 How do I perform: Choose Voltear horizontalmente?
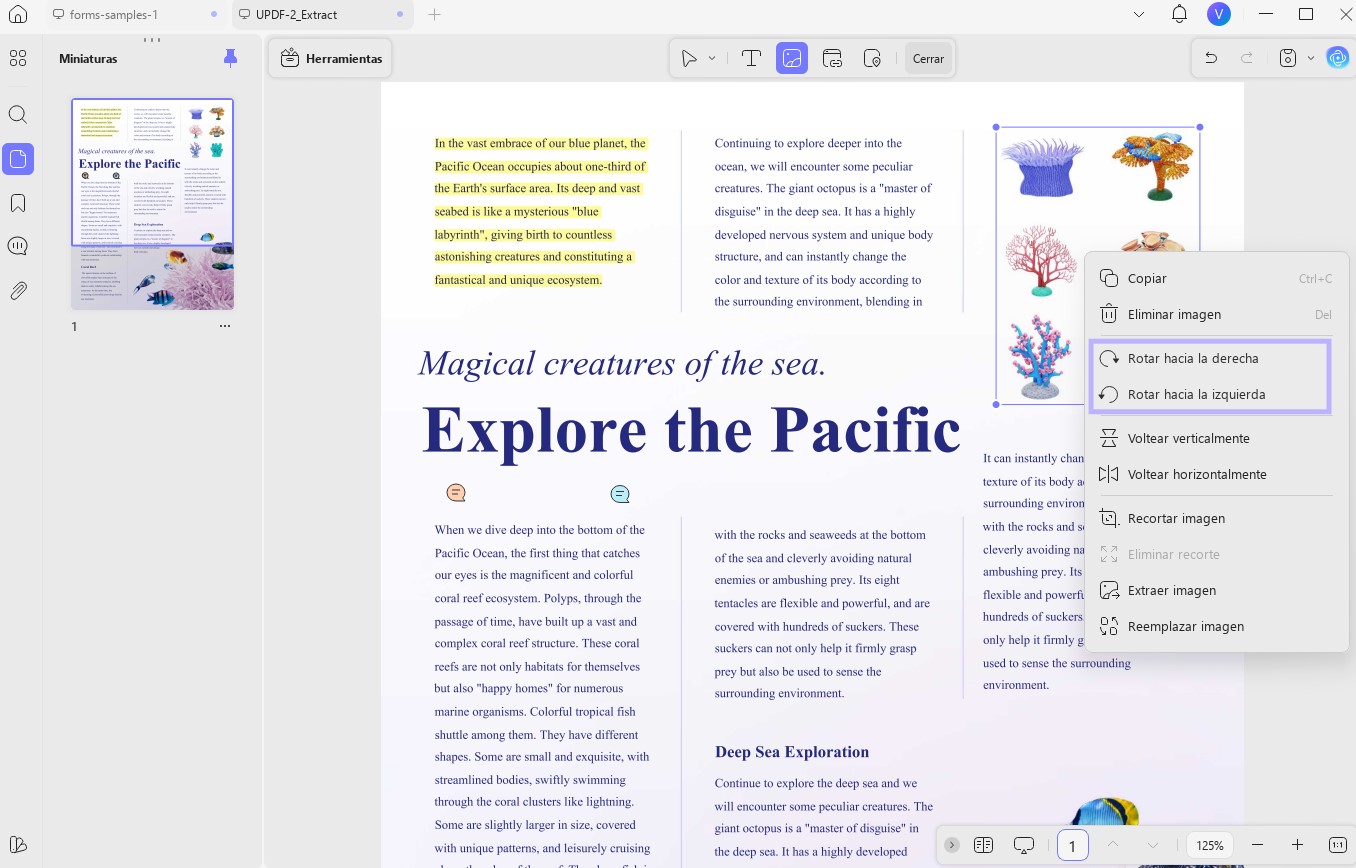tap(1216, 475)
